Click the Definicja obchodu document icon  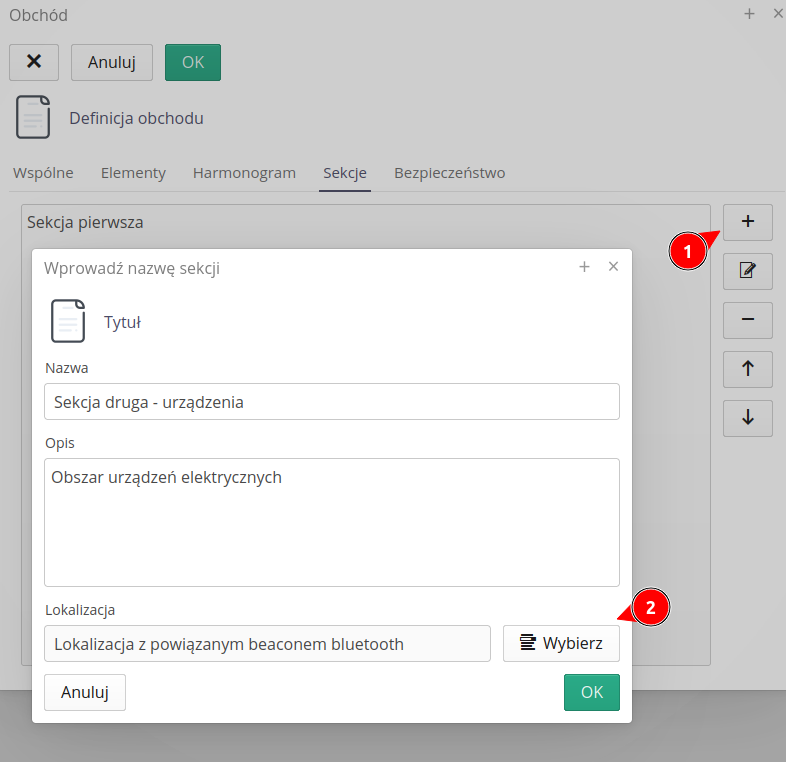33,118
